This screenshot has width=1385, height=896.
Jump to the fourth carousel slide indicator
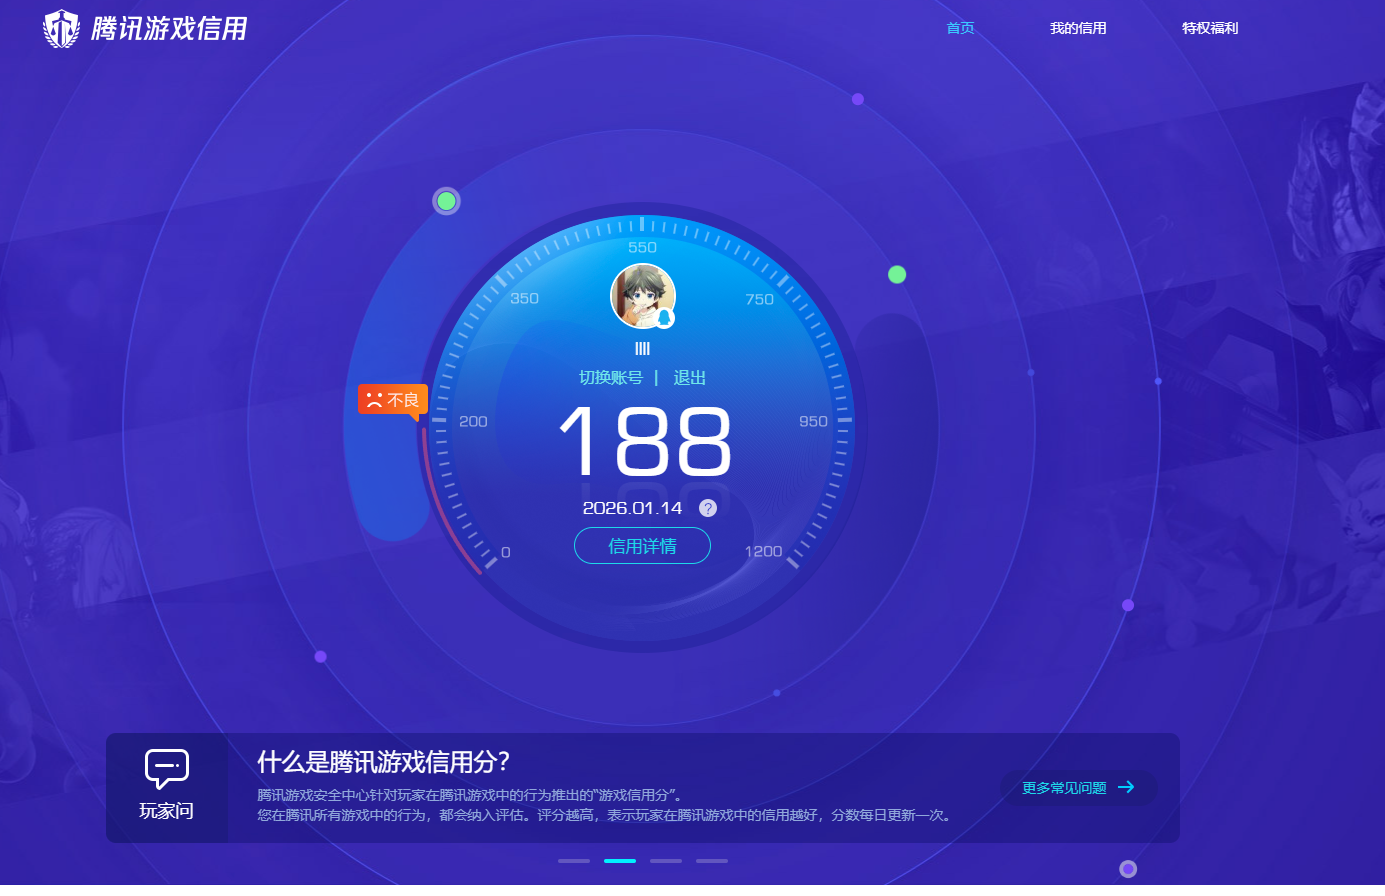[712, 860]
